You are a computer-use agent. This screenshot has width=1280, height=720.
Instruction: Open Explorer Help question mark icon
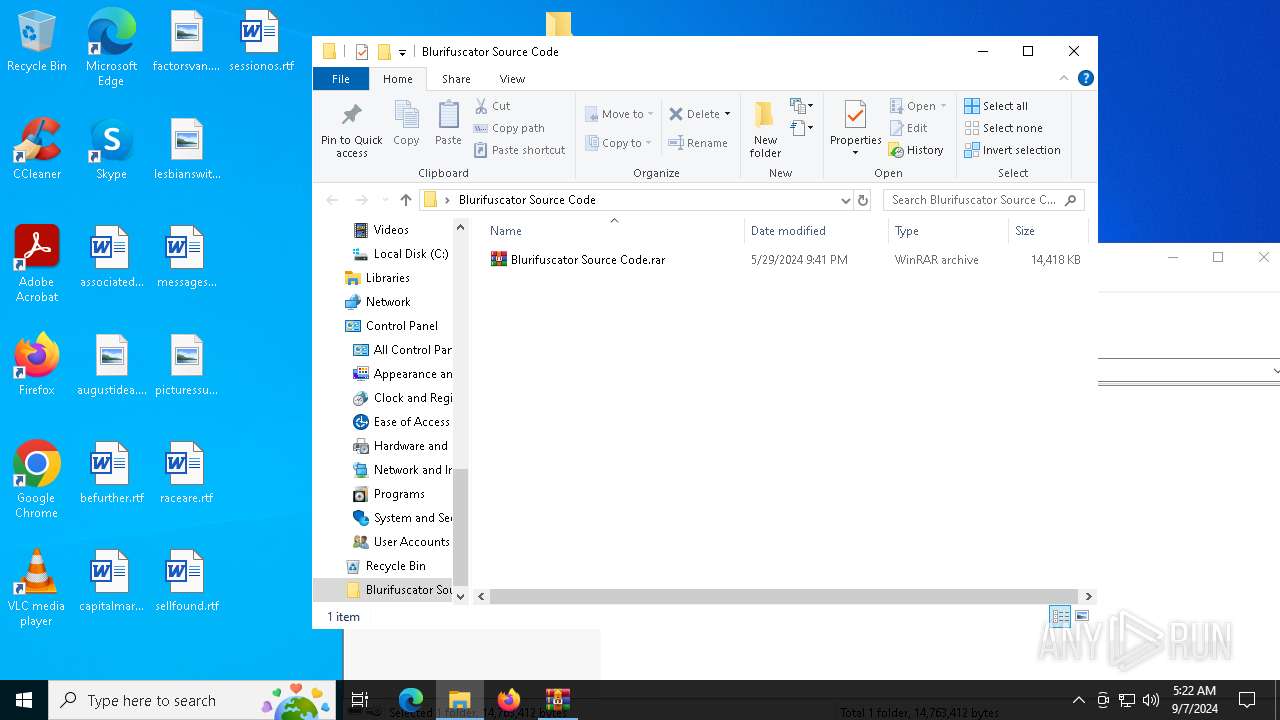(x=1085, y=79)
